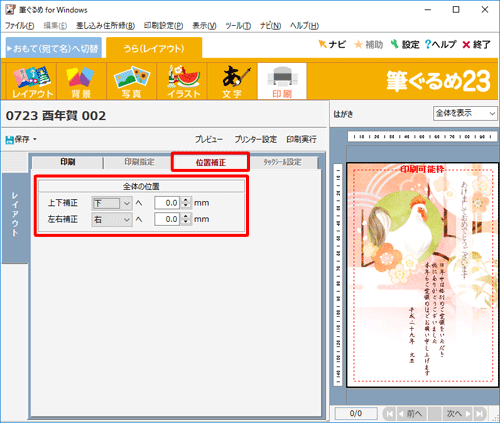Click the 0/0 page counter field
Image resolution: width=500 pixels, height=423 pixels.
click(x=356, y=414)
